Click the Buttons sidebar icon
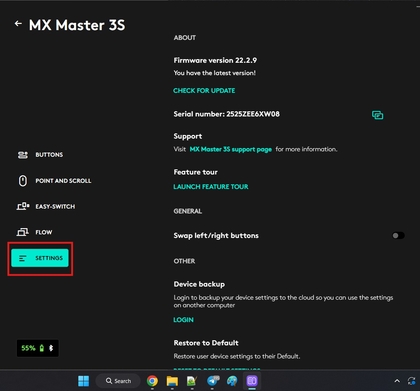The height and width of the screenshot is (391, 420). [x=23, y=155]
